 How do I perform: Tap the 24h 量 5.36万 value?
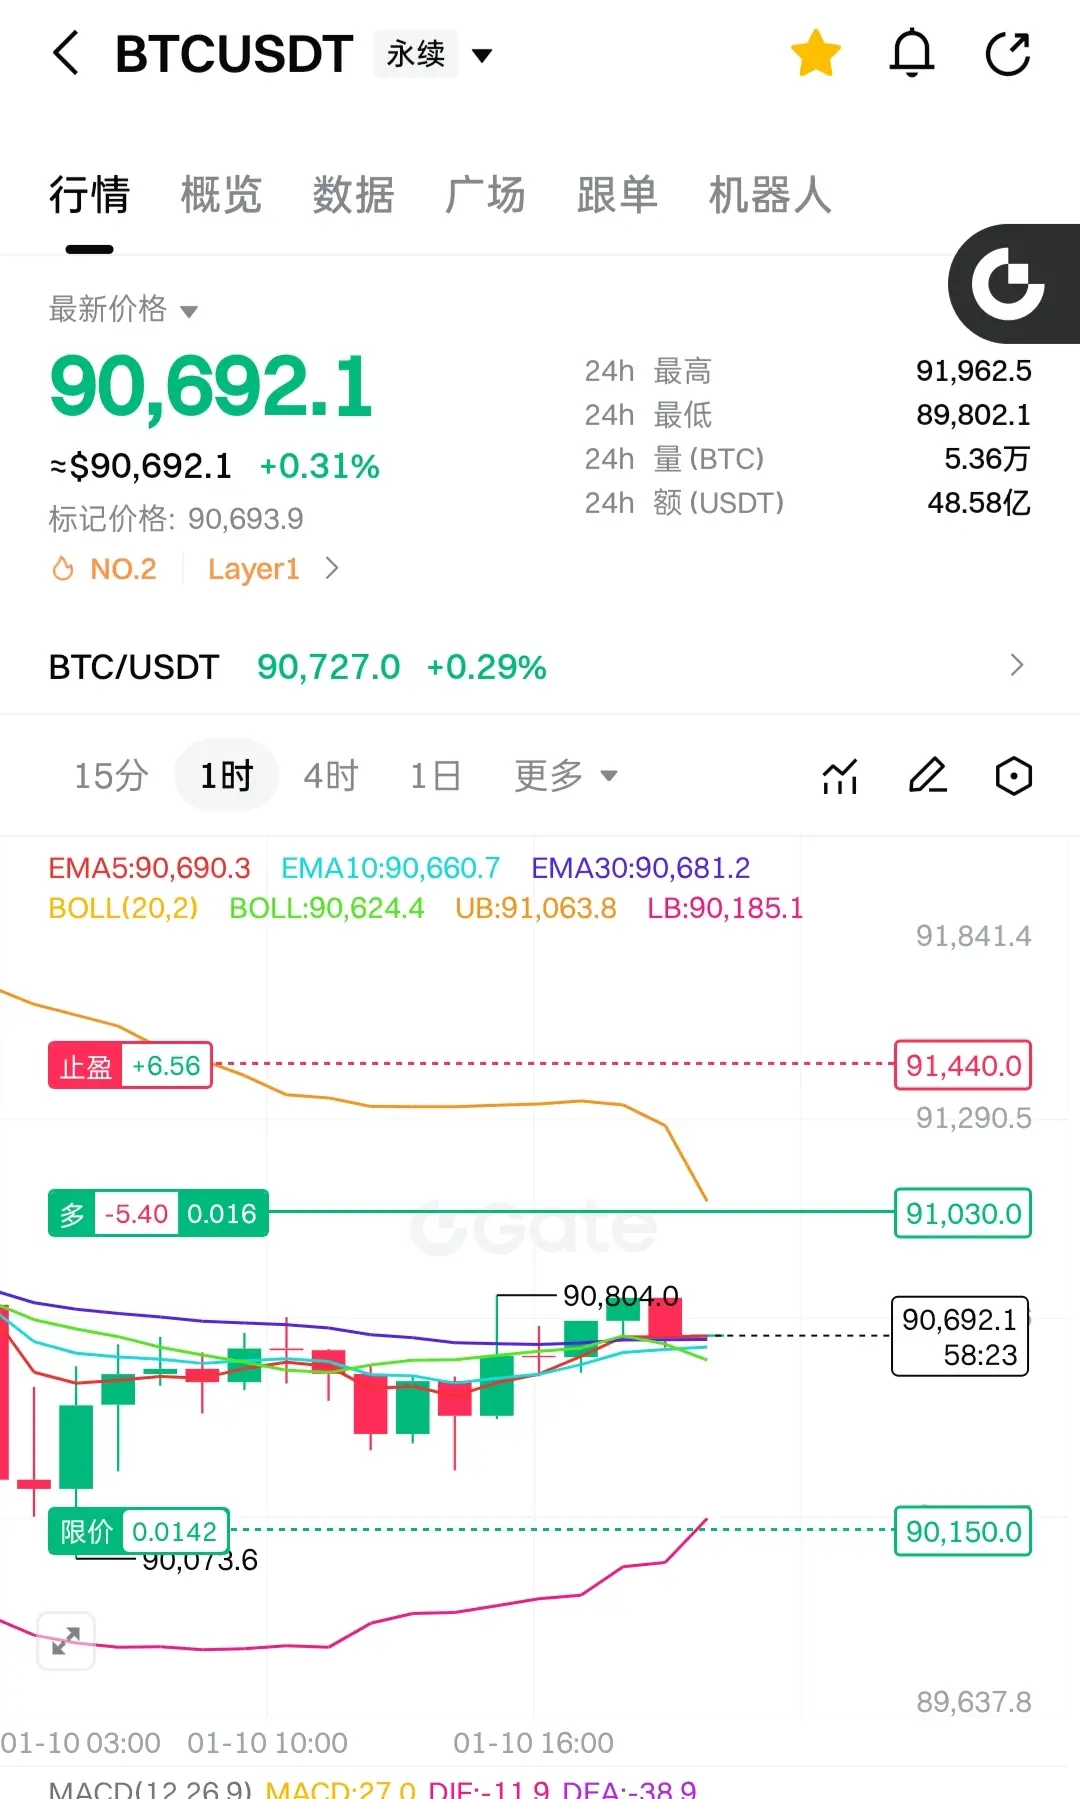pyautogui.click(x=987, y=459)
